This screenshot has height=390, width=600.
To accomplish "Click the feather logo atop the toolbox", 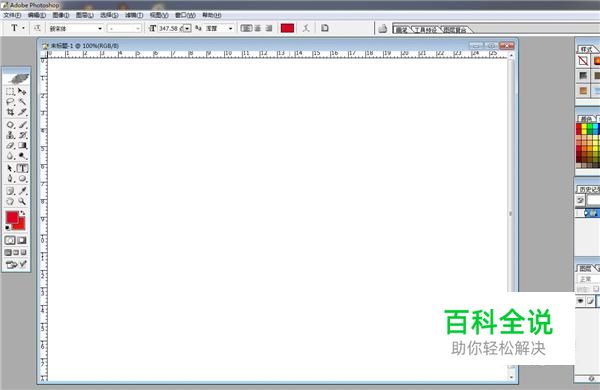I will click(17, 79).
